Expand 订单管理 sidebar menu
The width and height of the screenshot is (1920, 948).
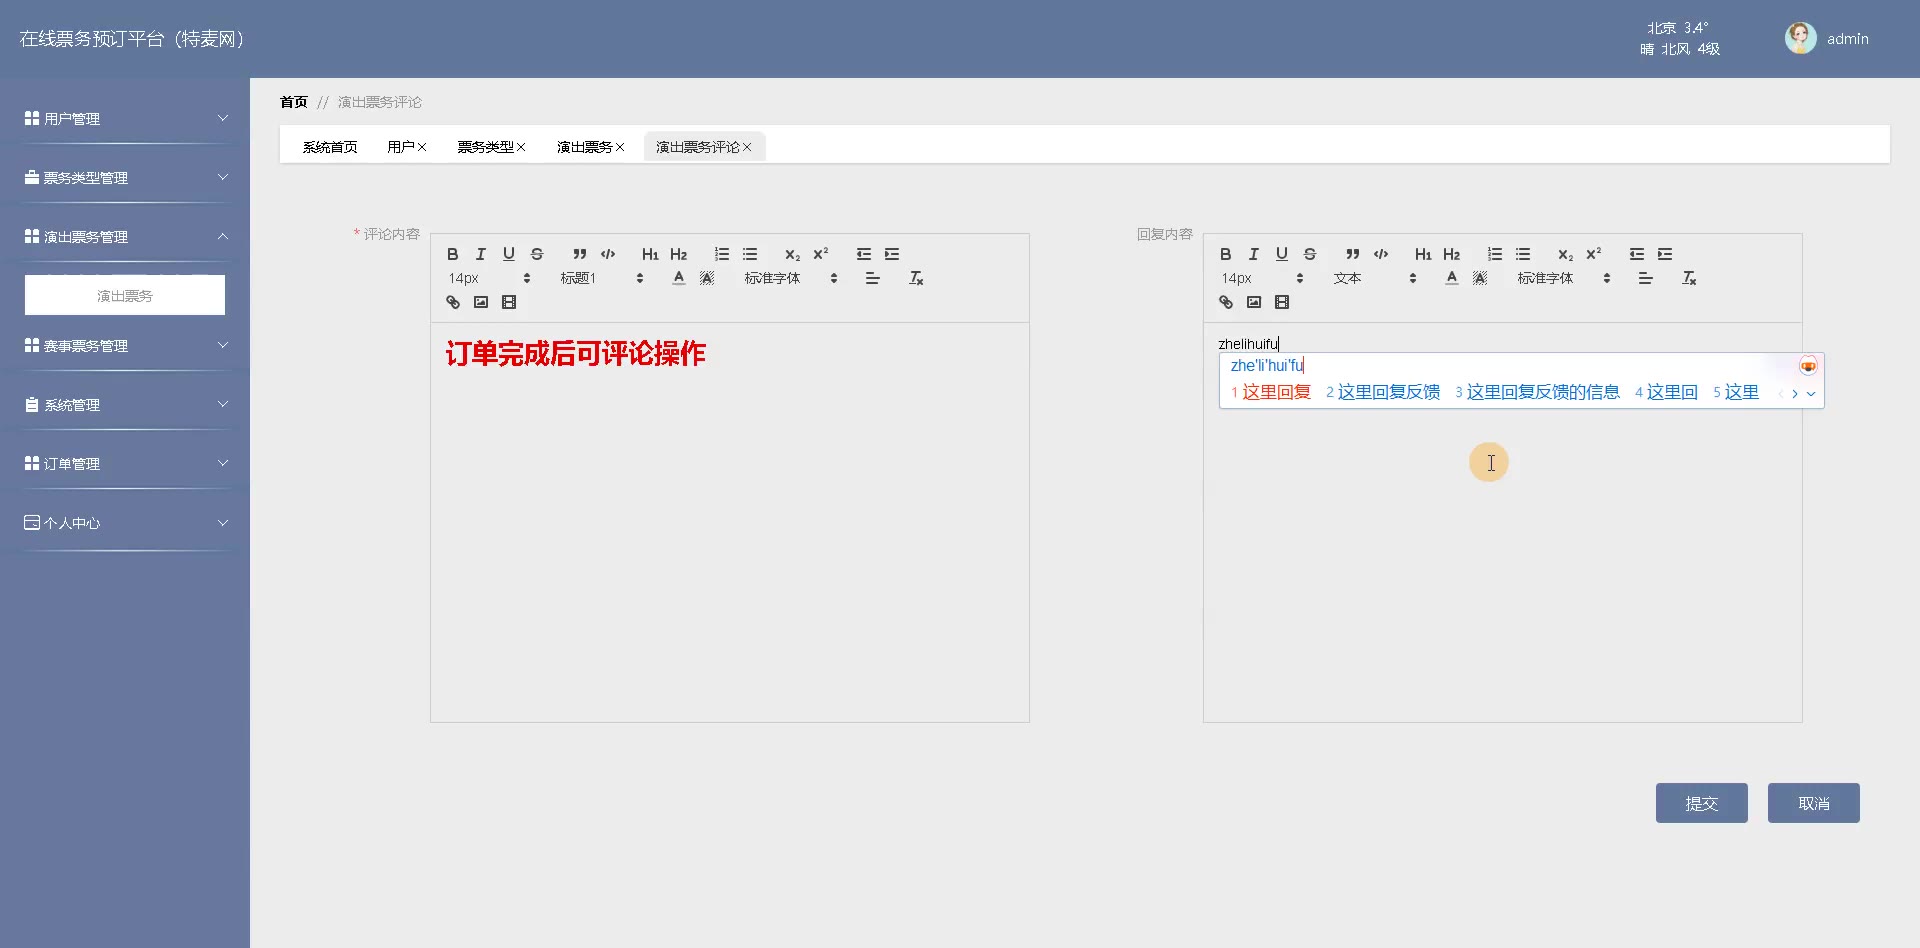125,463
